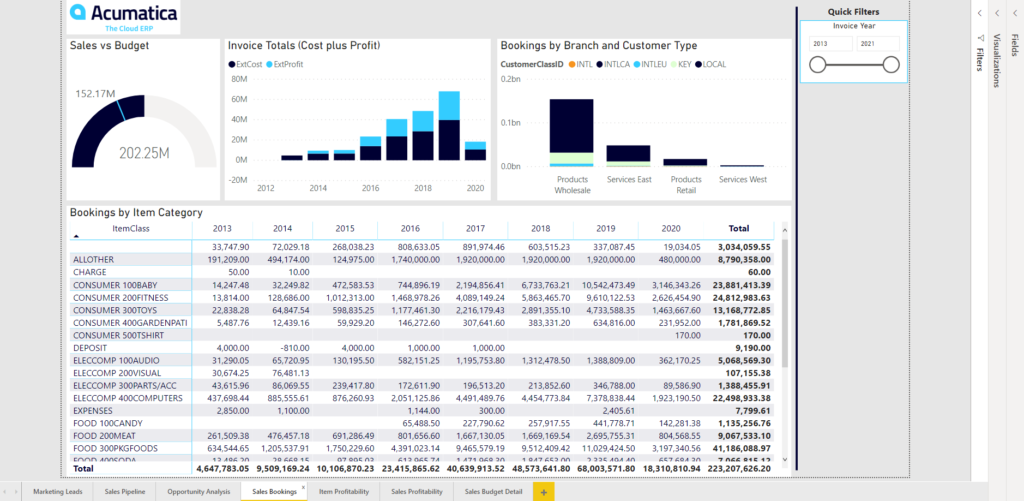1024x501 pixels.
Task: Click the ItemClass sort arrow icon
Action: 77,236
